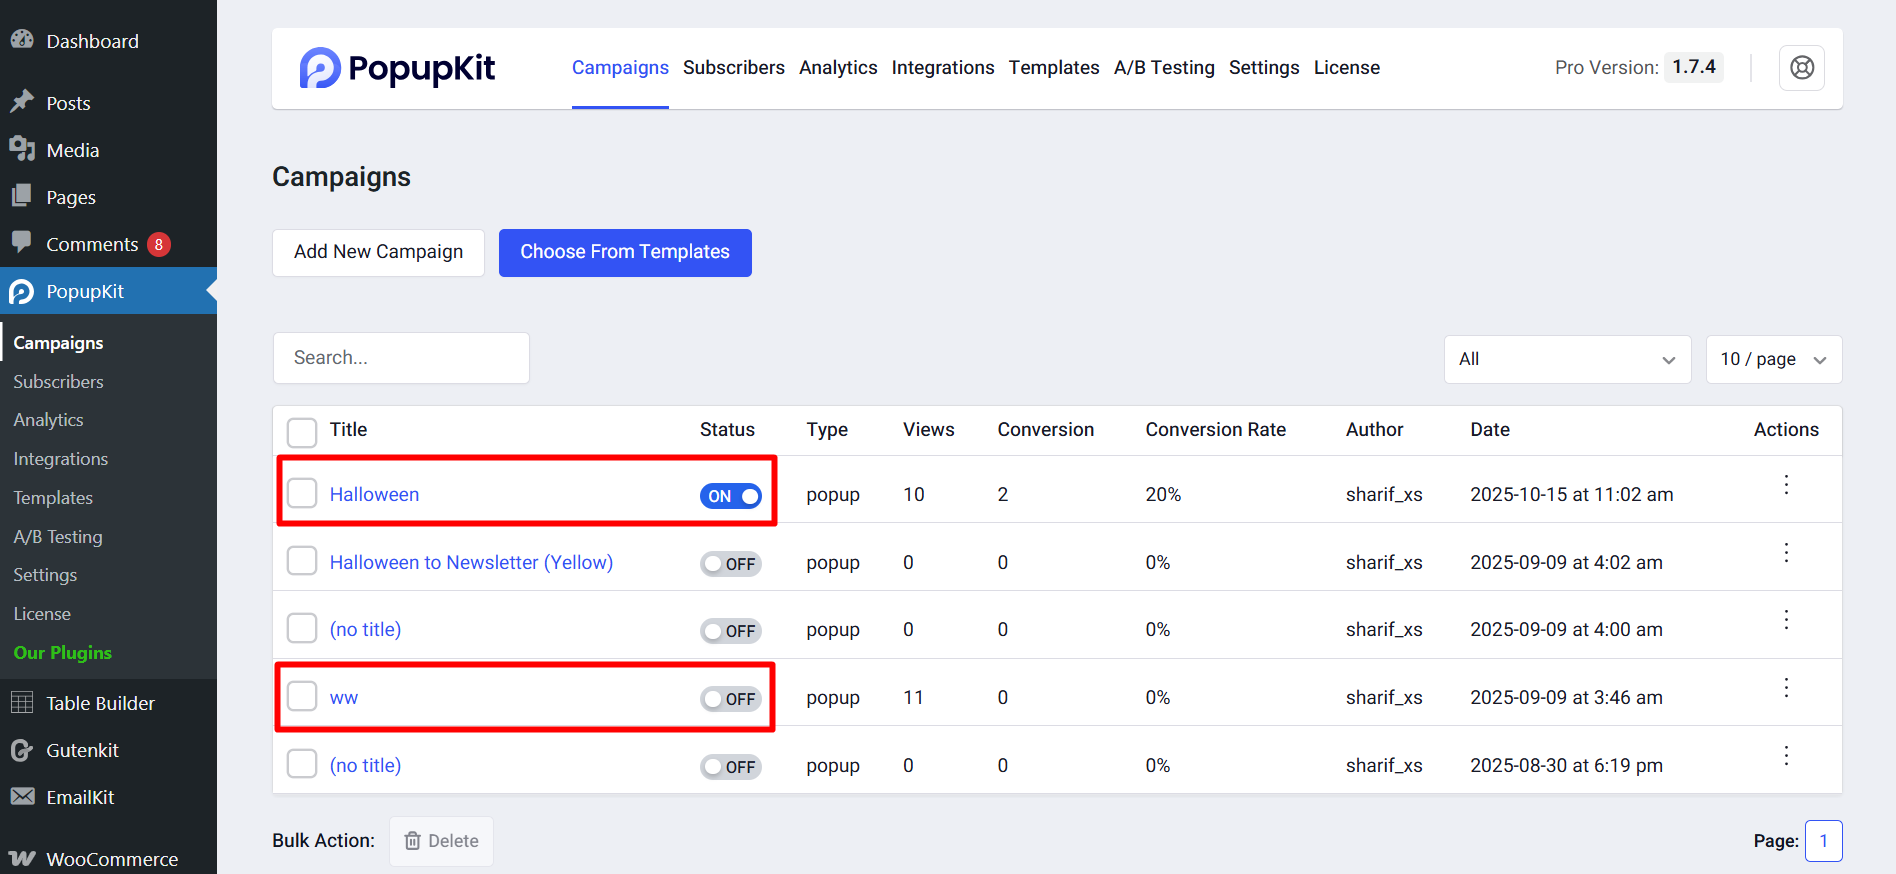Check the select-all checkbox in table header
This screenshot has width=1896, height=874.
click(x=302, y=432)
